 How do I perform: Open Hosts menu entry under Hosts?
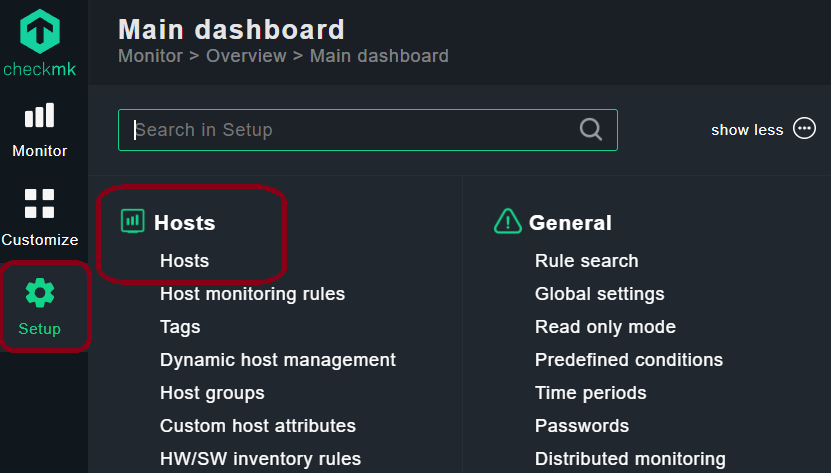click(184, 261)
